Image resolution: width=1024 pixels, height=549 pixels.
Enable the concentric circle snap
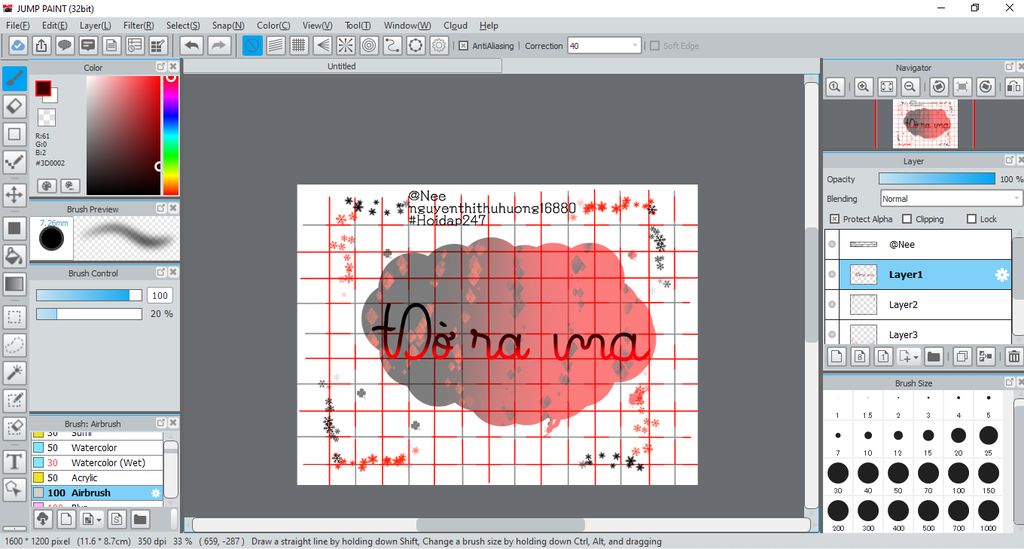(369, 46)
